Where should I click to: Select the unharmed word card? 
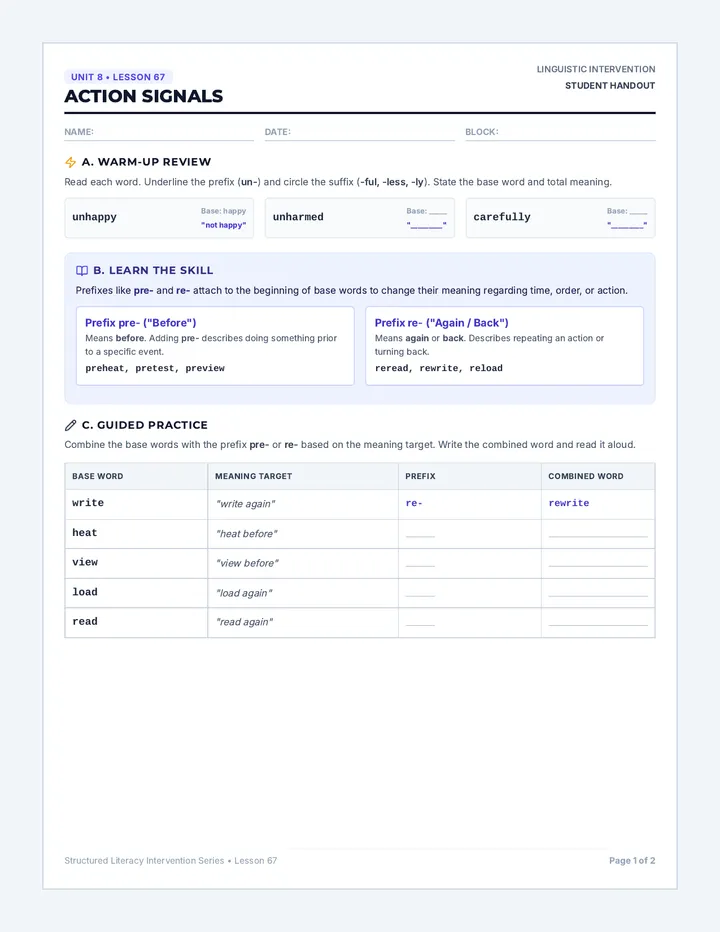coord(360,218)
